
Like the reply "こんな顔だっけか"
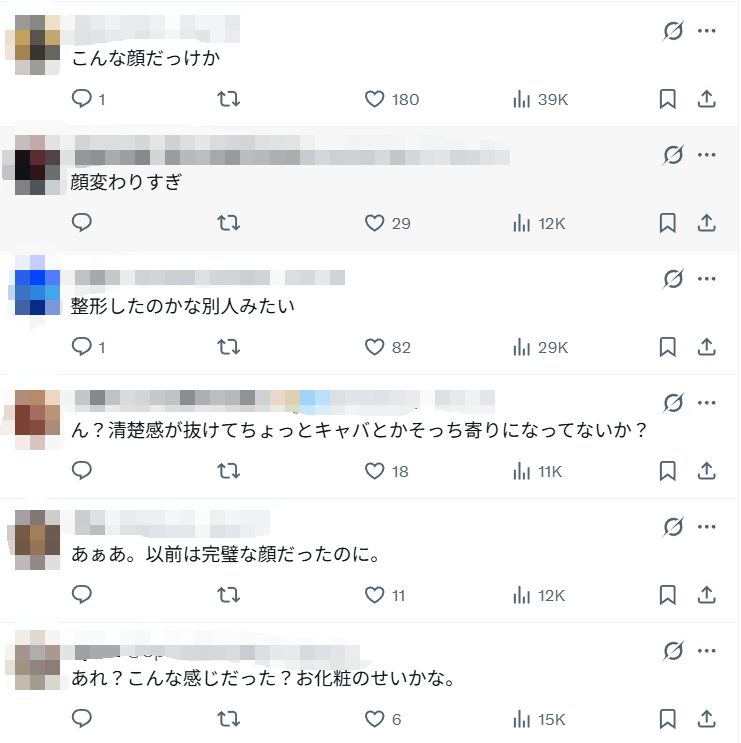[x=392, y=100]
